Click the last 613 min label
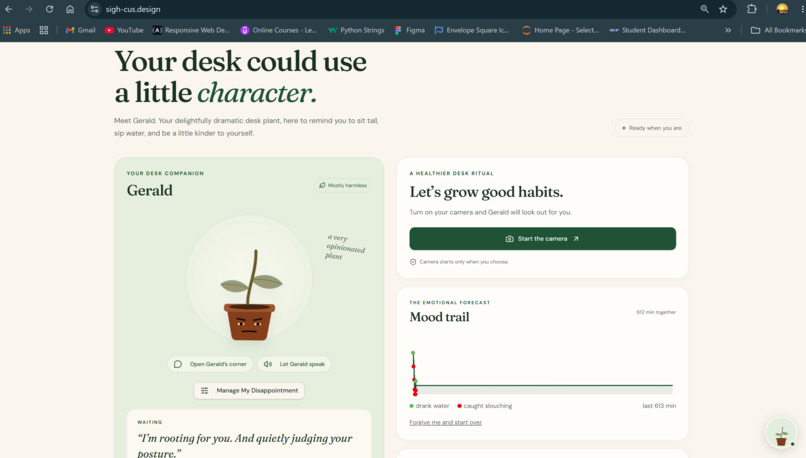The width and height of the screenshot is (806, 458). pyautogui.click(x=659, y=406)
